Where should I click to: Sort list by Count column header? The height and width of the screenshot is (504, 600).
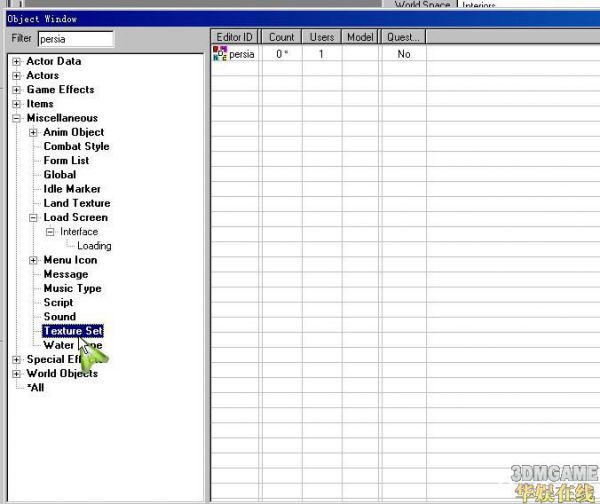[x=281, y=37]
